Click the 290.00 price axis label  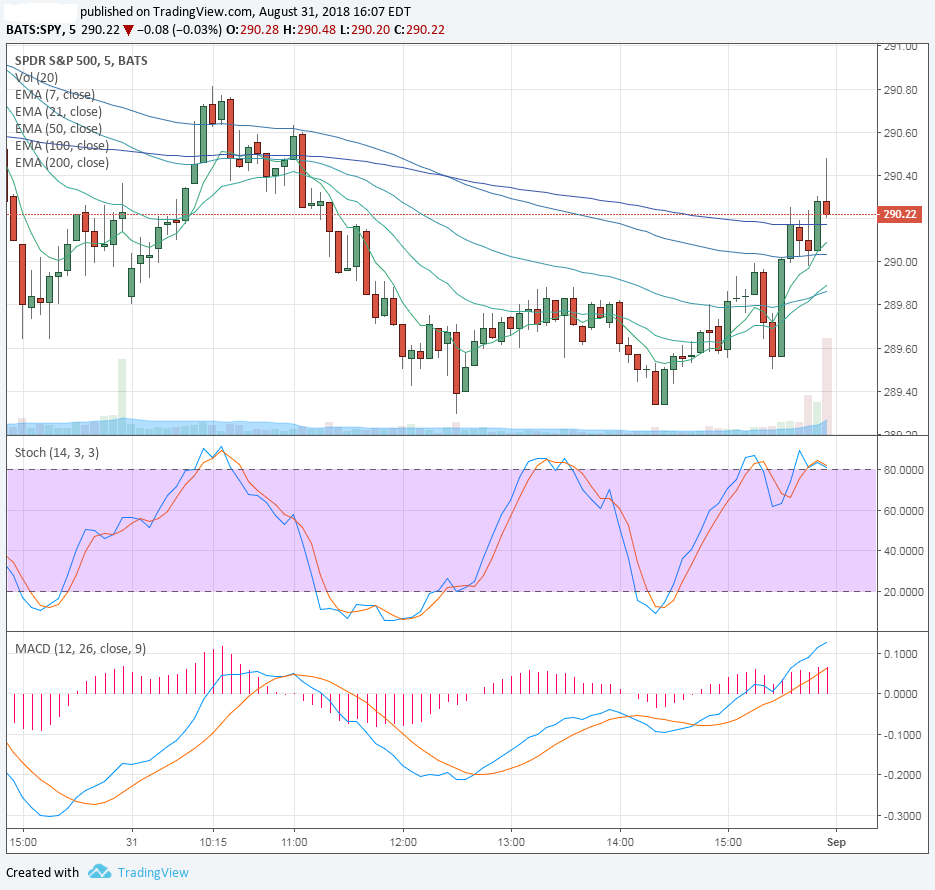900,262
